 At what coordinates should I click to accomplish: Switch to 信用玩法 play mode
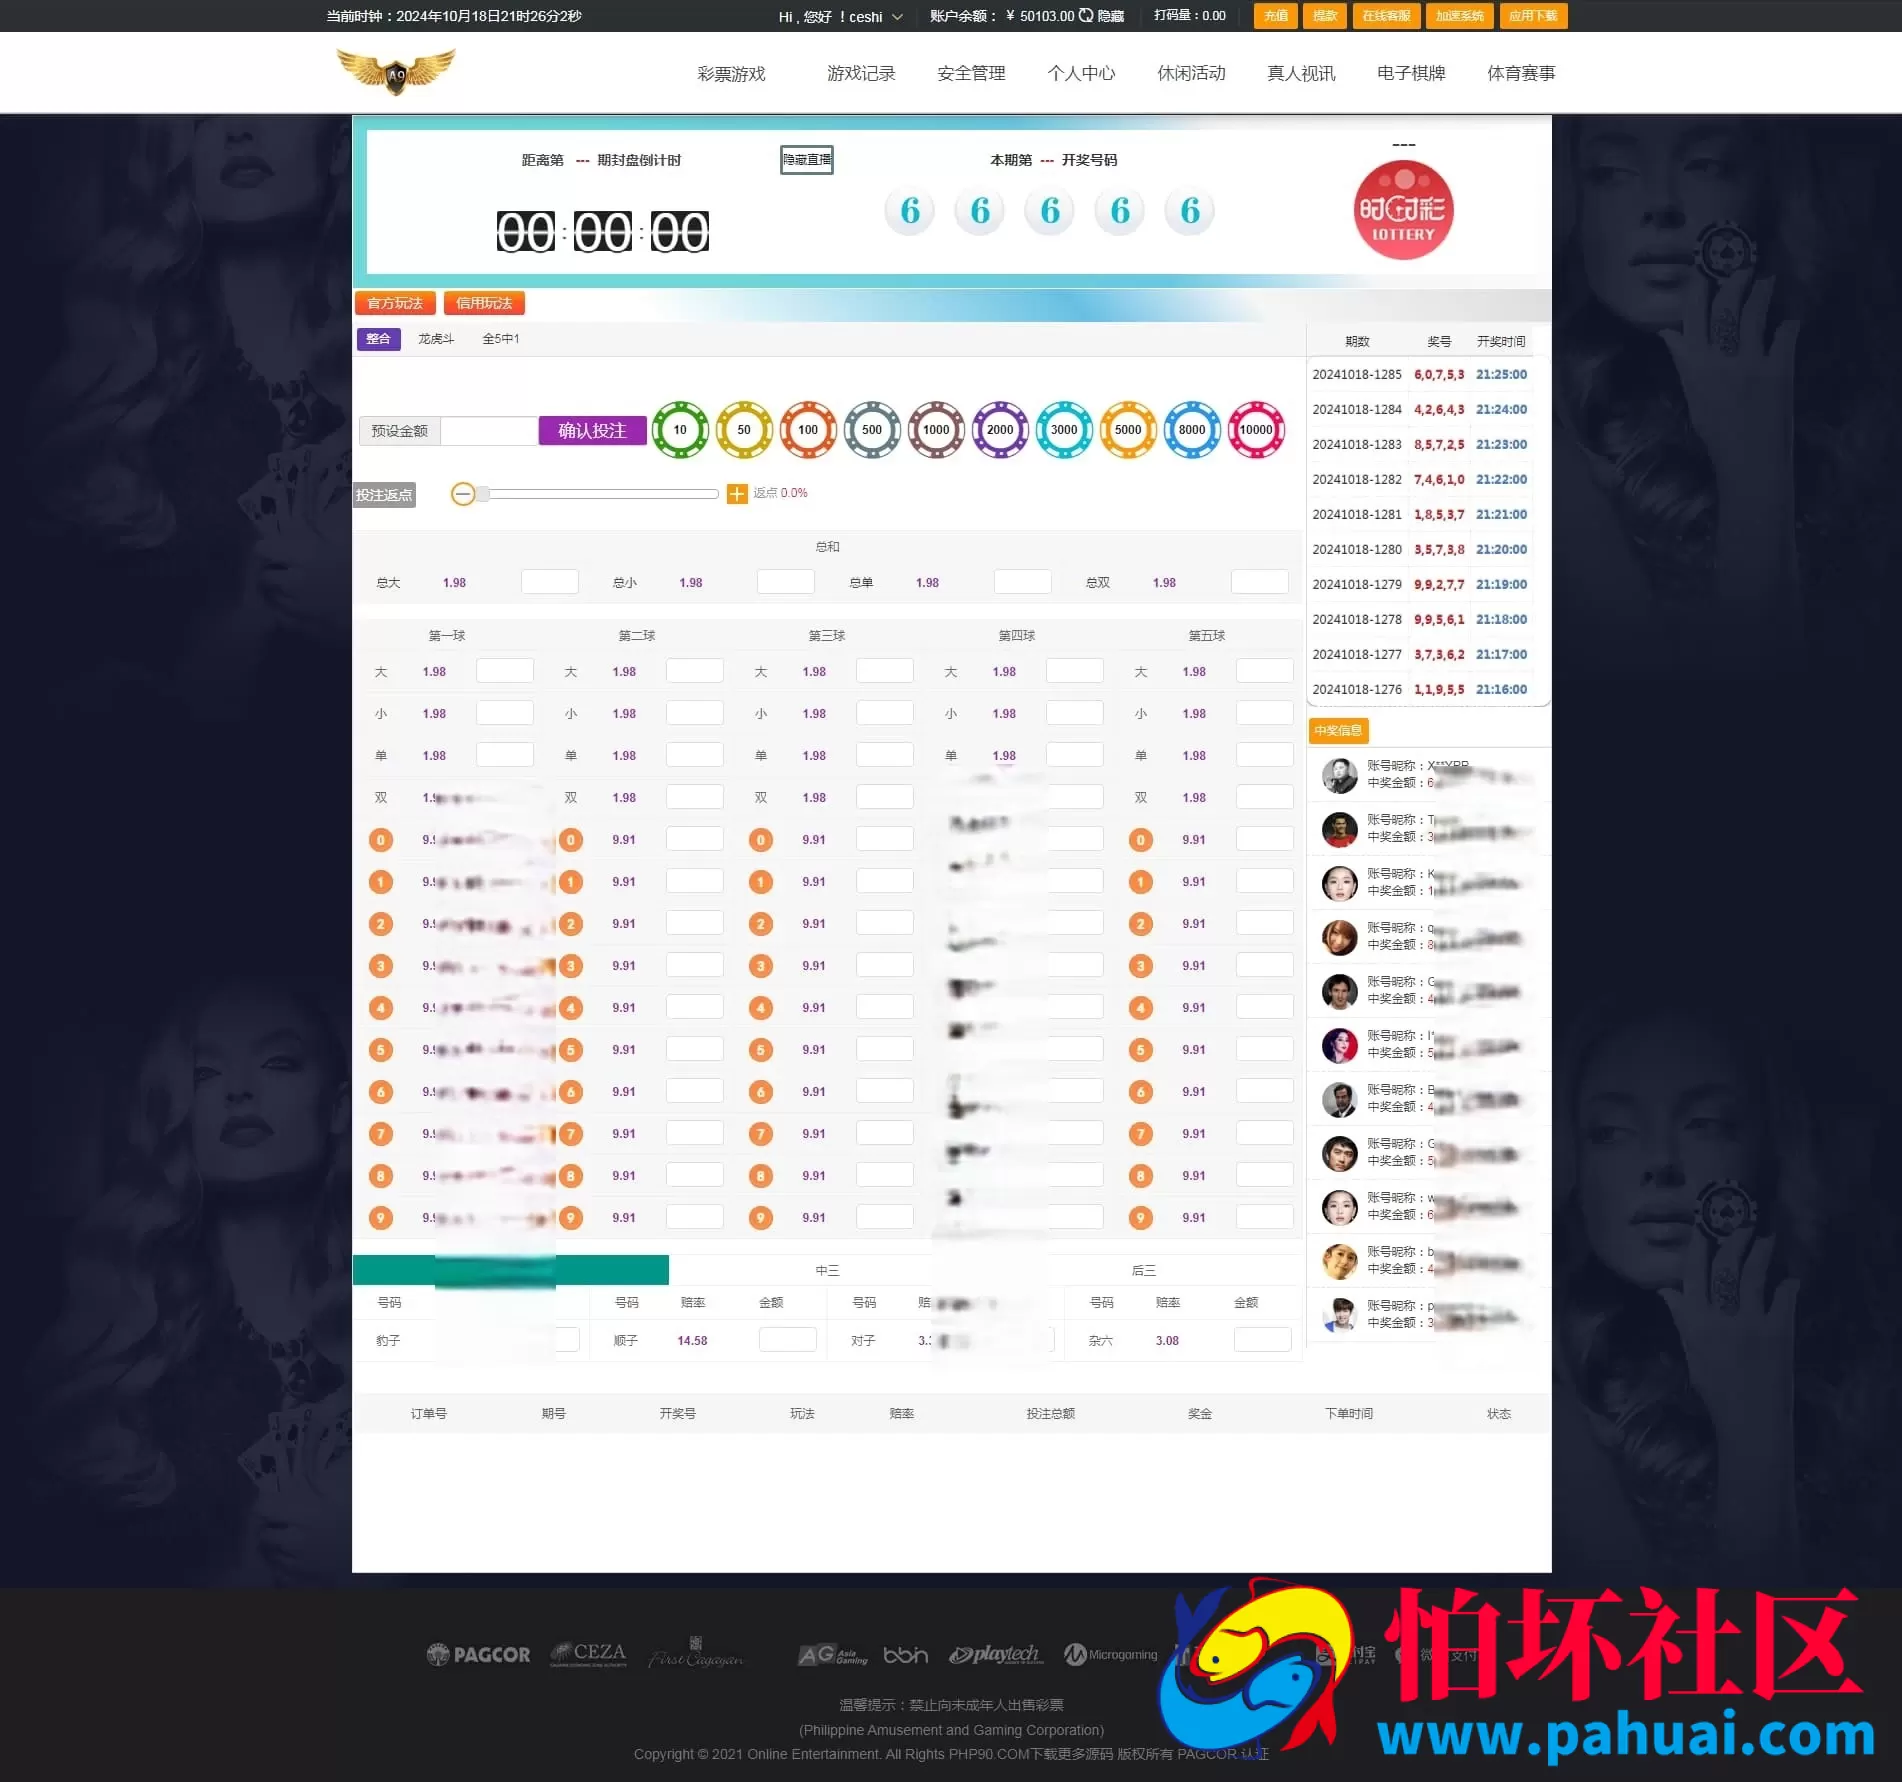pyautogui.click(x=485, y=302)
